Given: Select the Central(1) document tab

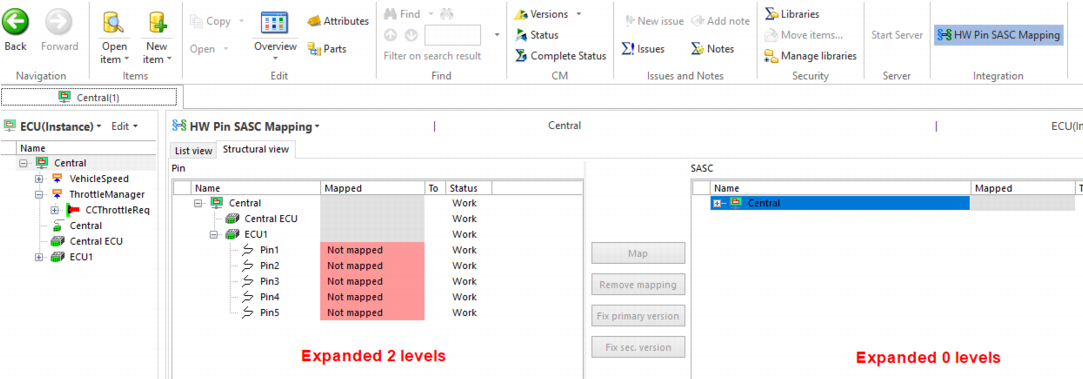Looking at the screenshot, I should click(x=89, y=97).
